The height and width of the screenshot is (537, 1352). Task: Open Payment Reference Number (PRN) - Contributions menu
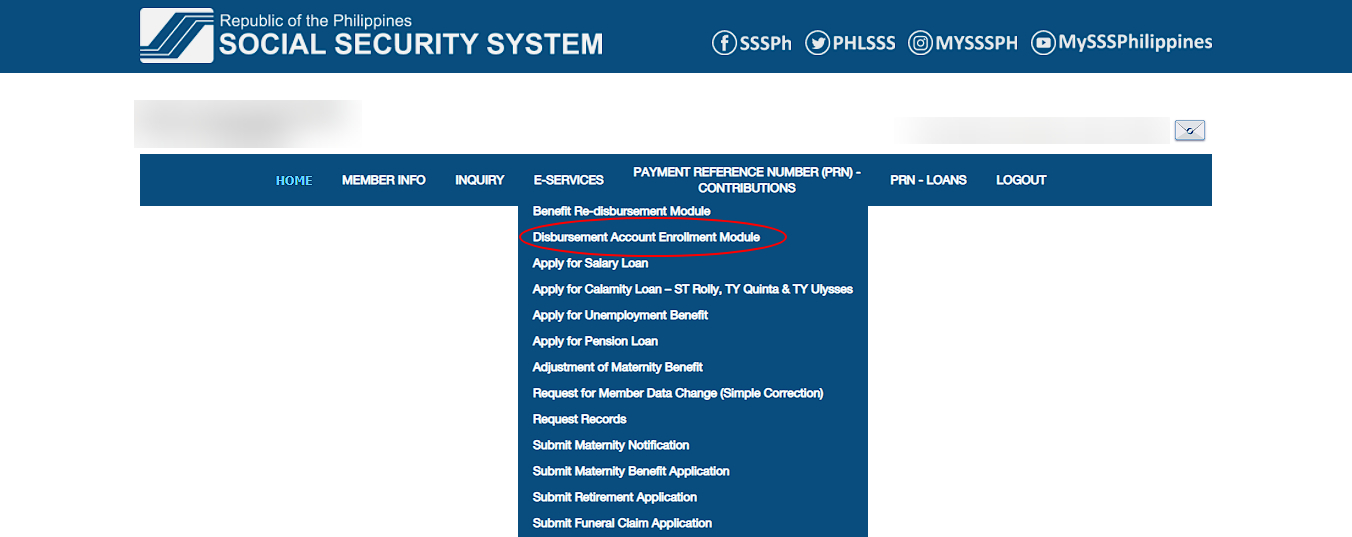point(747,180)
